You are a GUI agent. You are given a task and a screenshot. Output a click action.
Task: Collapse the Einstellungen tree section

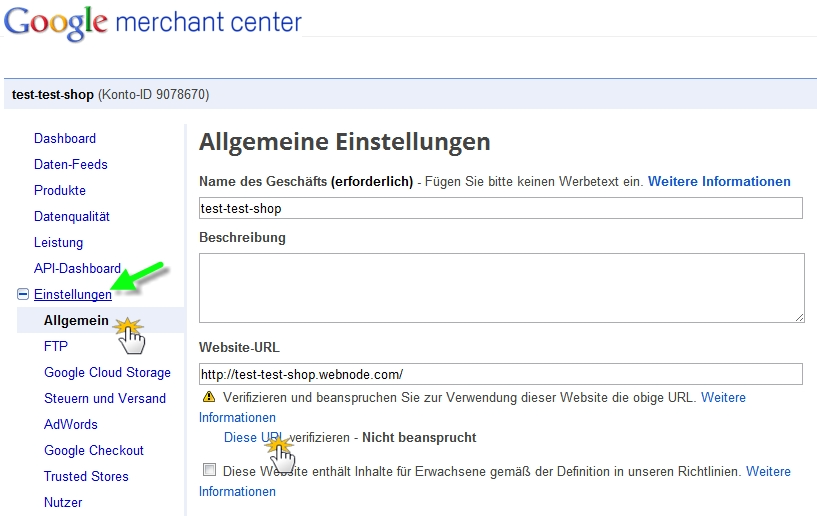click(x=23, y=294)
